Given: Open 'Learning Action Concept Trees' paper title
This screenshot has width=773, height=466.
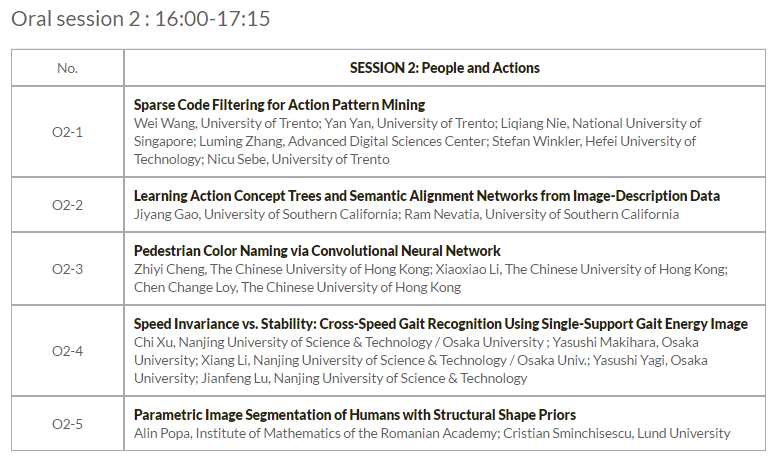Looking at the screenshot, I should [426, 196].
